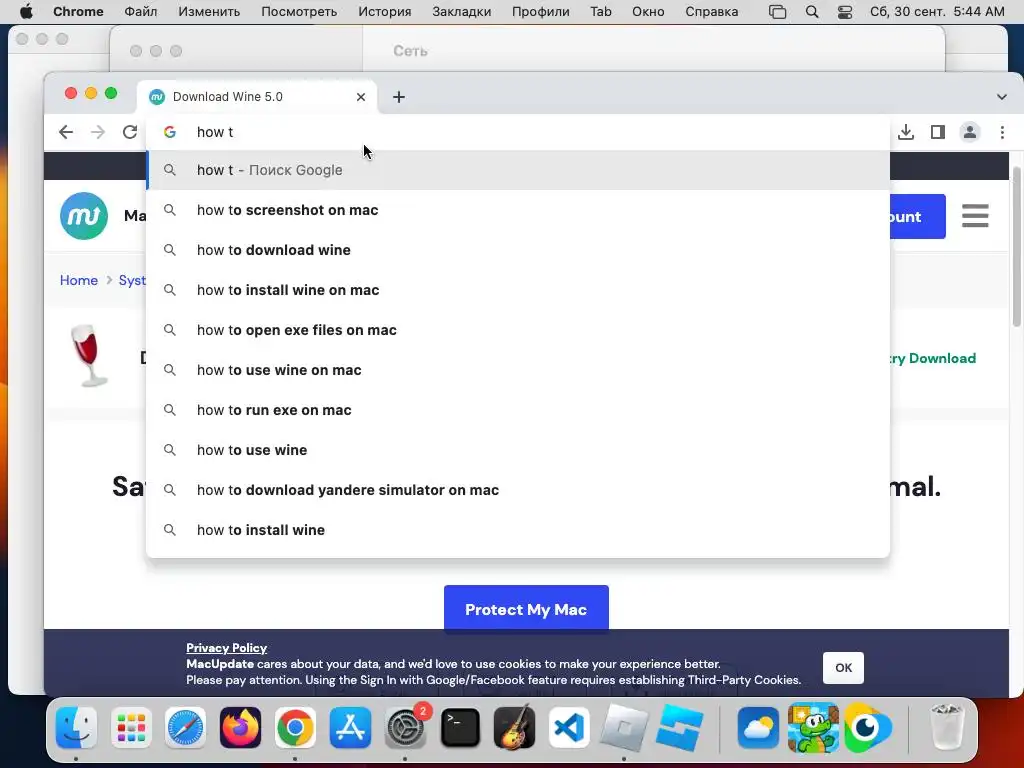Go to Home breadcrumb link
1024x768 pixels.
[78, 280]
